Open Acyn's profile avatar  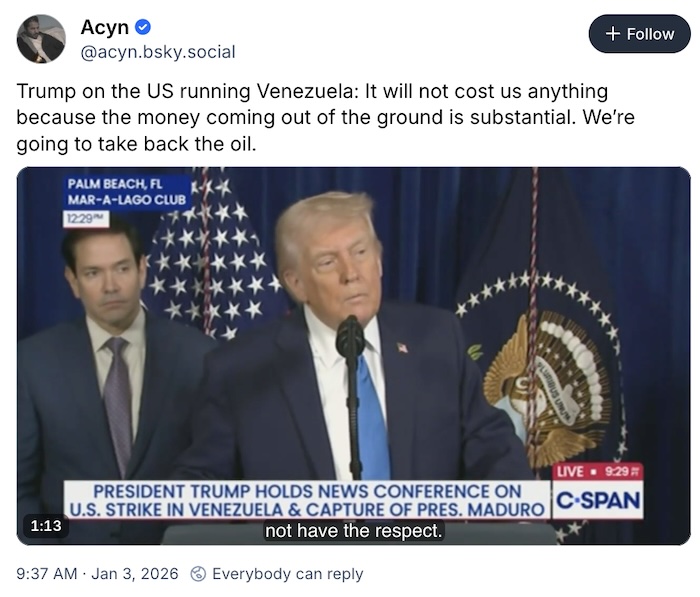pos(41,39)
